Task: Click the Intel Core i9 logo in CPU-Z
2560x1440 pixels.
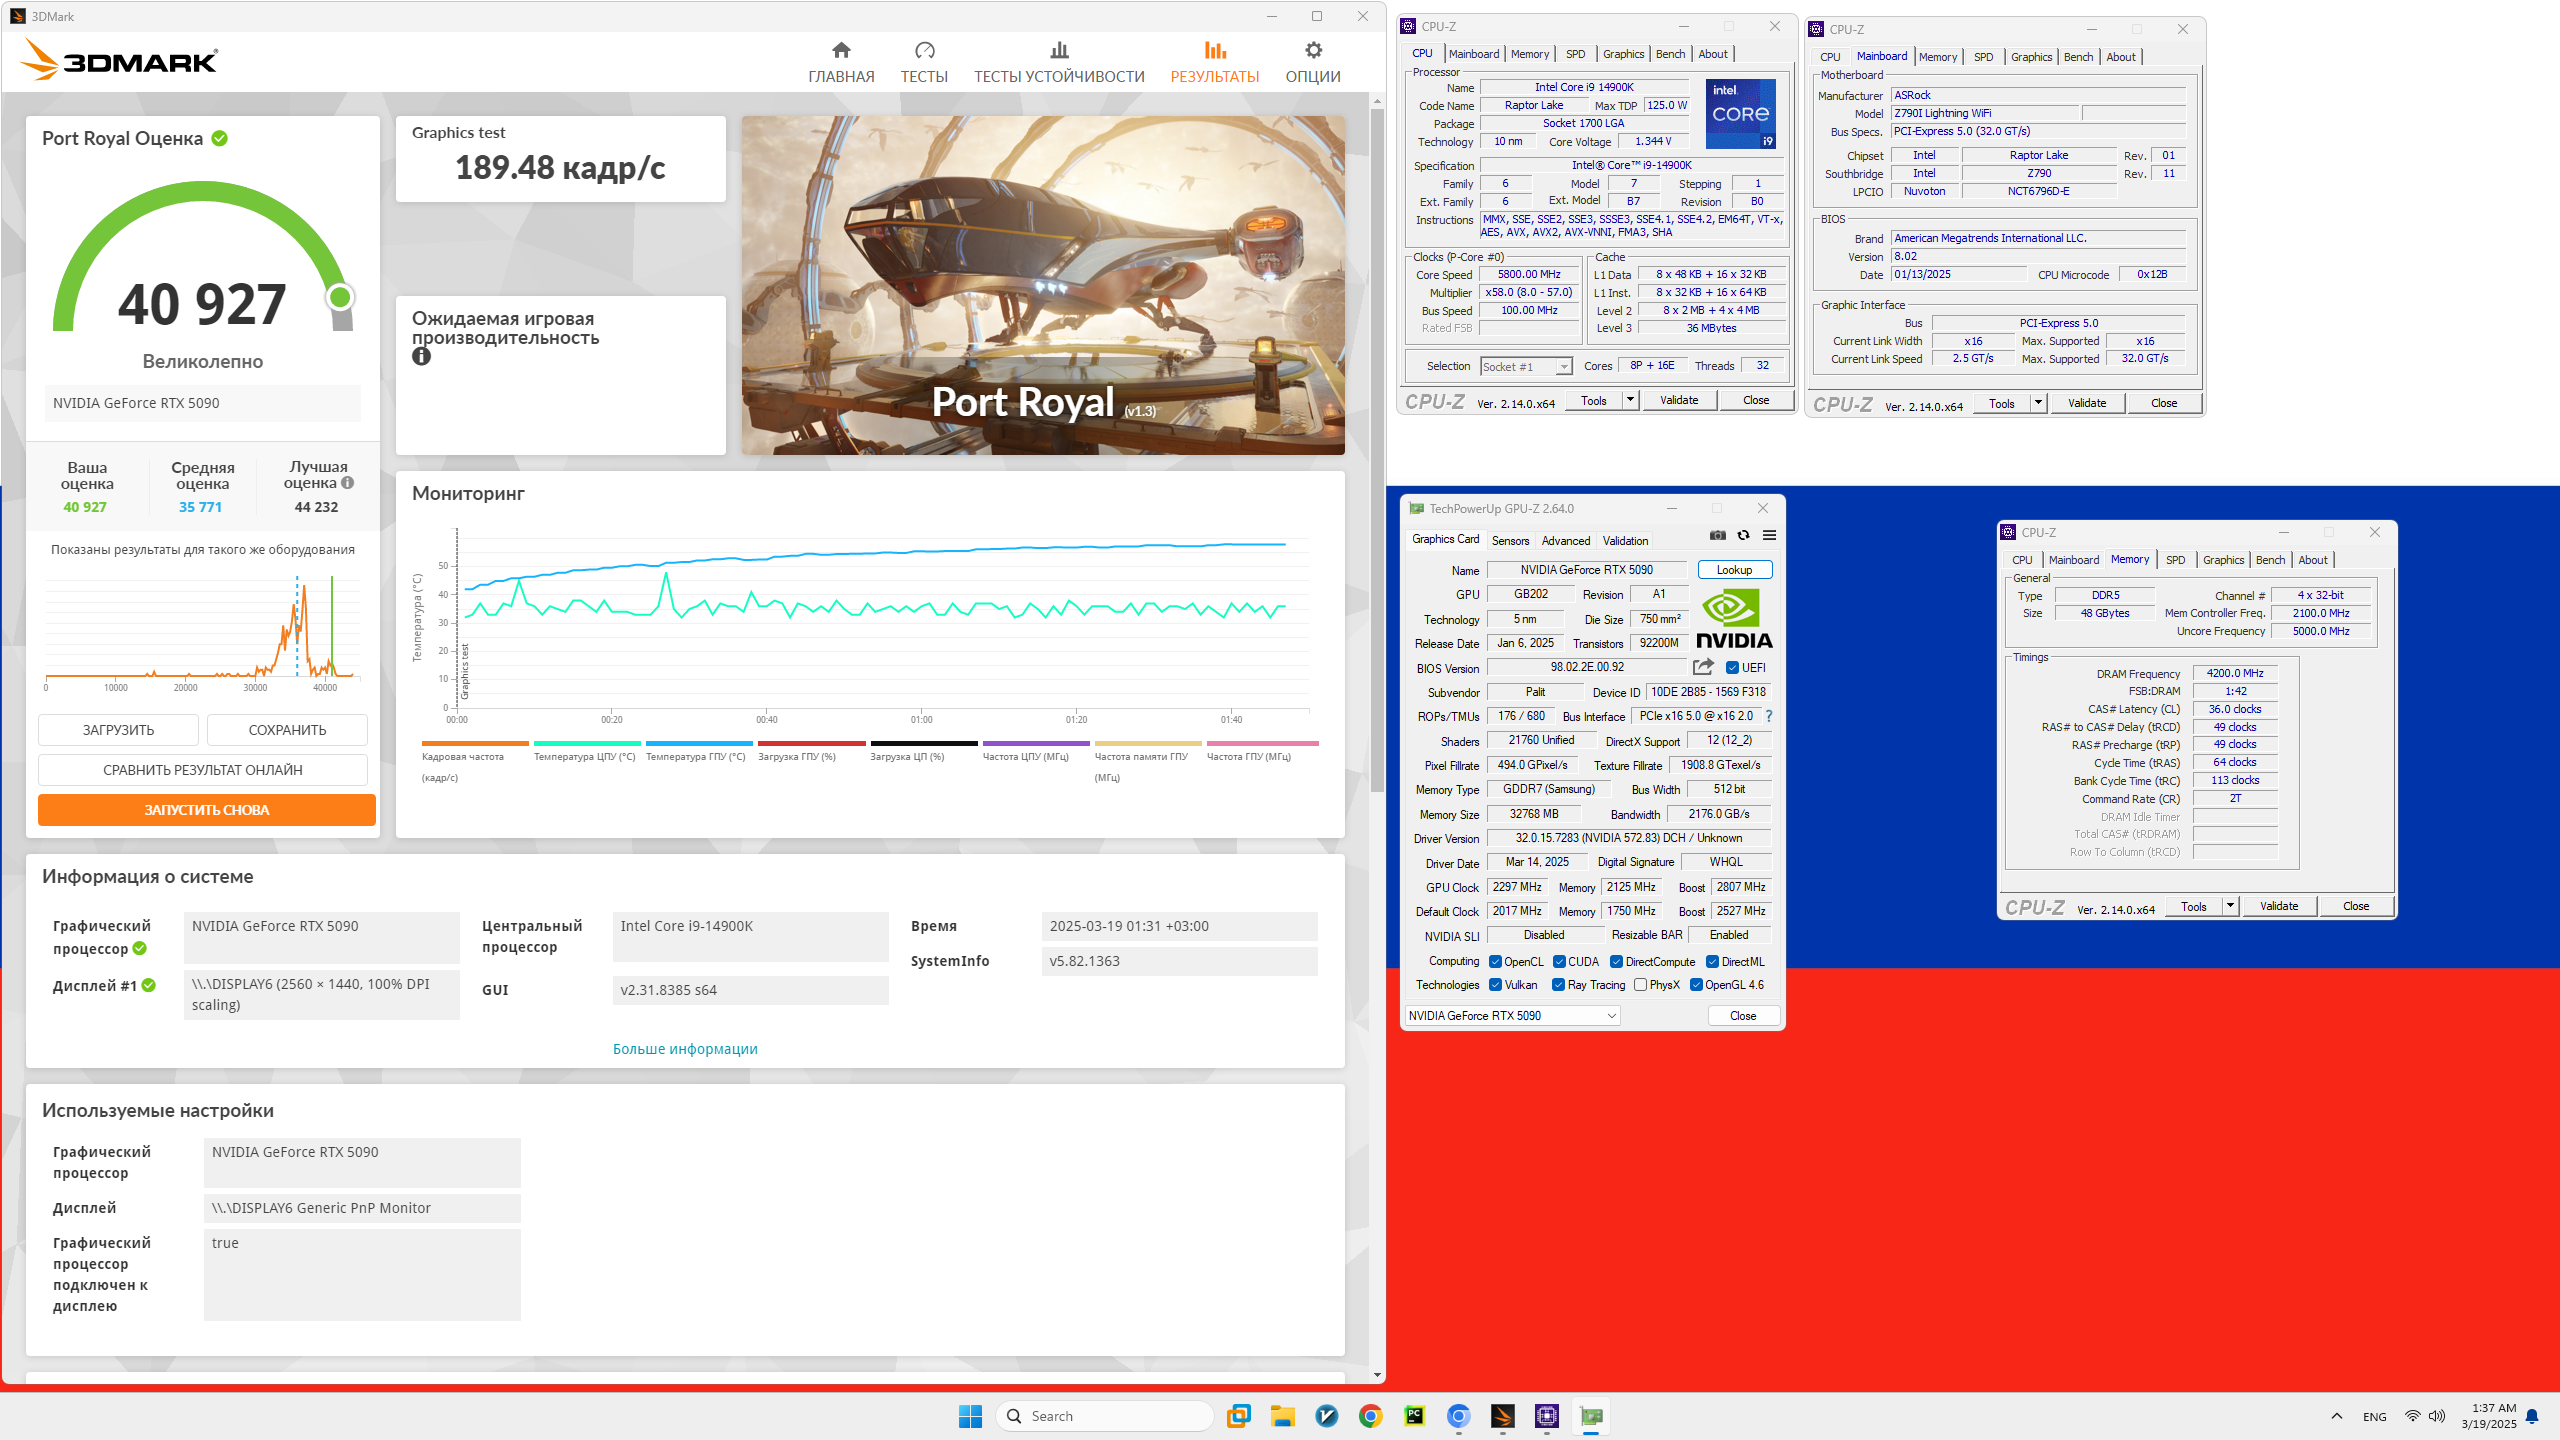Action: click(1741, 114)
